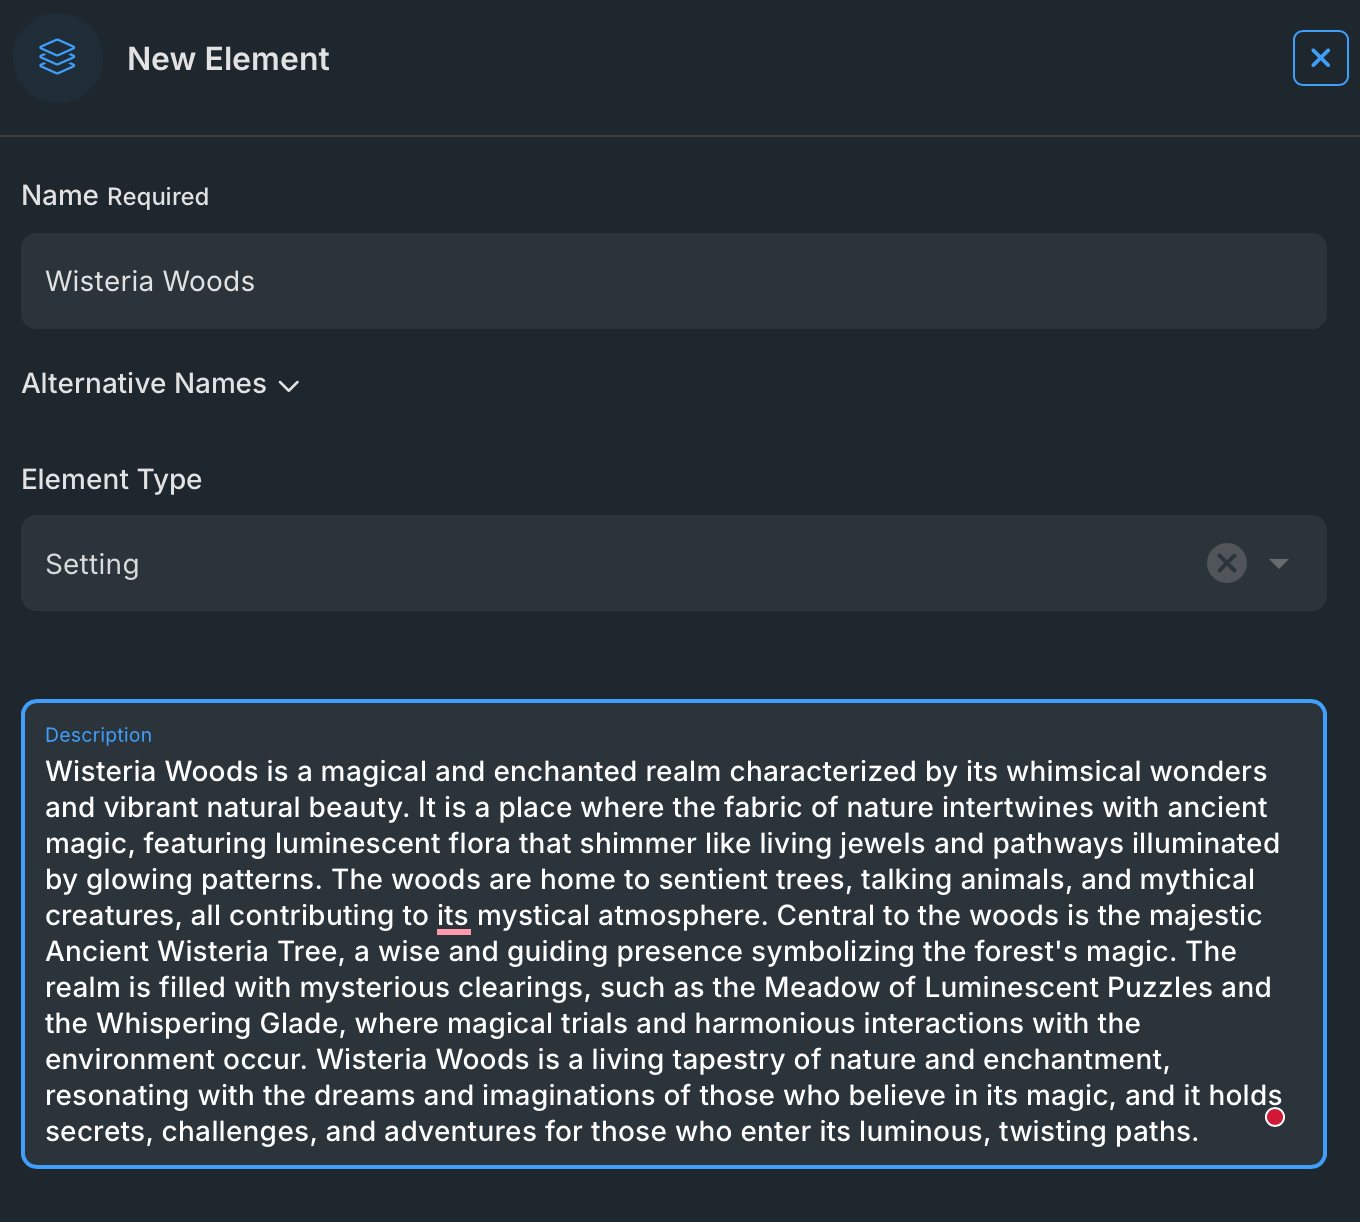
Task: Click the Alternative Names label
Action: [x=144, y=384]
